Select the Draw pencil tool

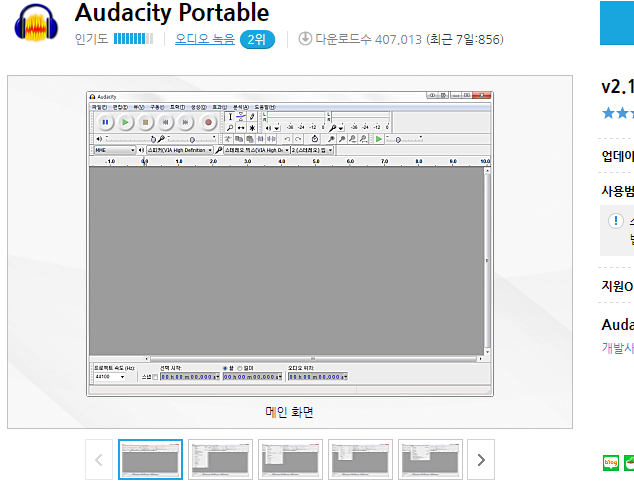pyautogui.click(x=252, y=117)
